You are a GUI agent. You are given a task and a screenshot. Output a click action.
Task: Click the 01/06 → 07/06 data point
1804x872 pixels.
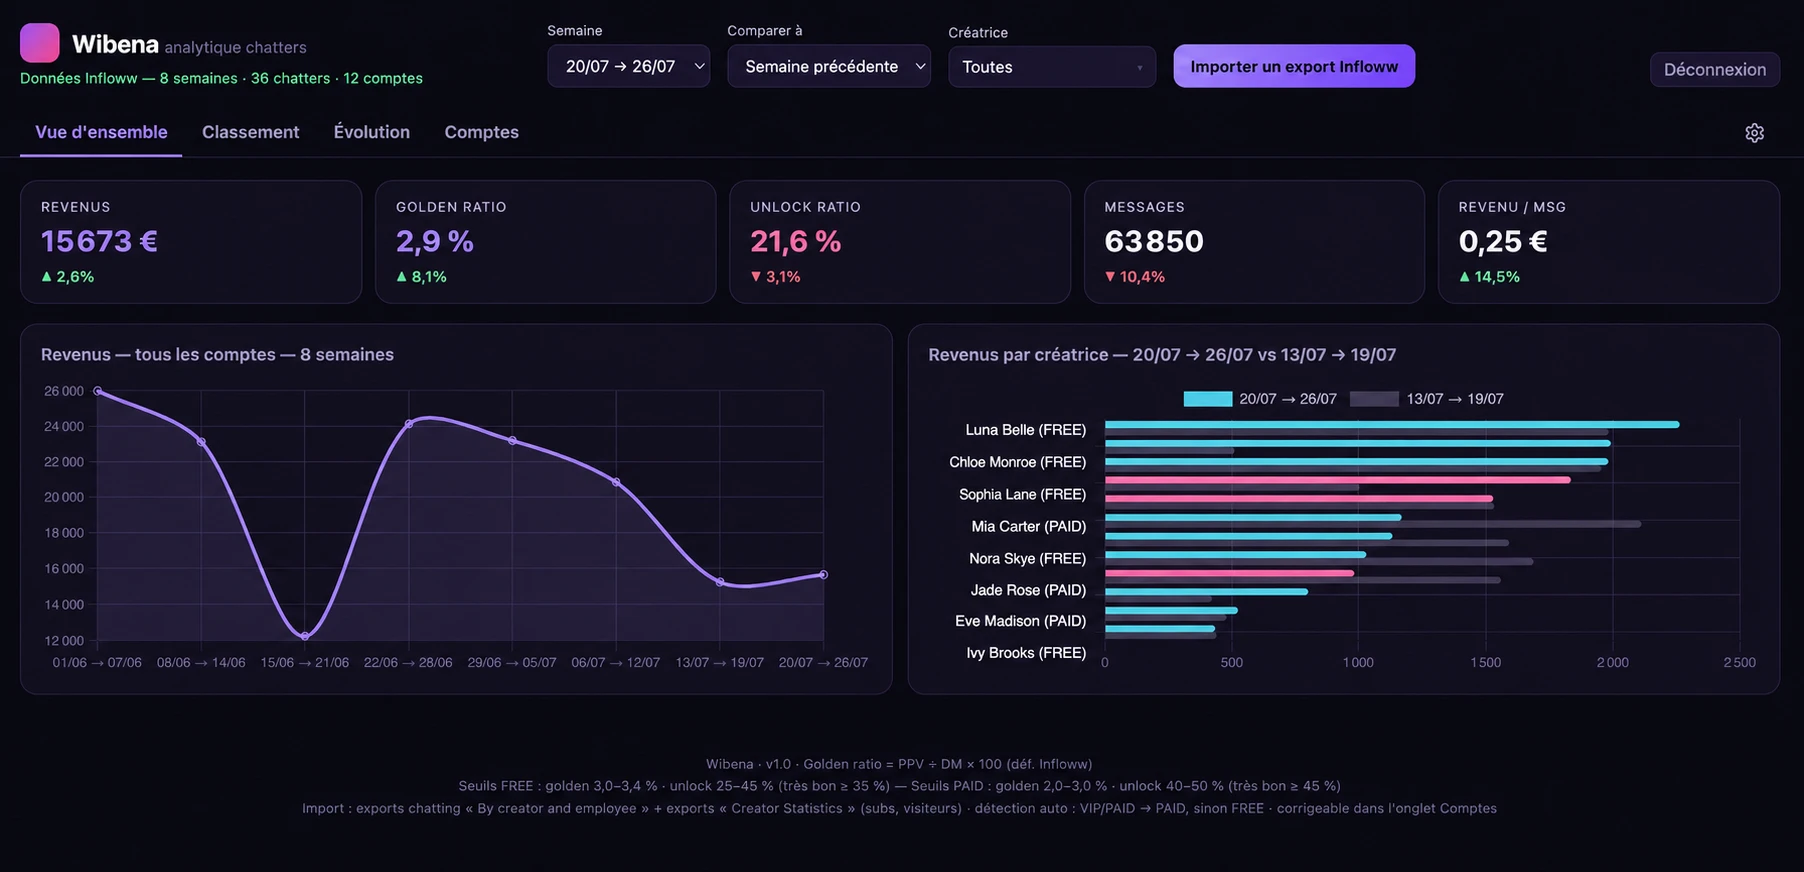(98, 391)
